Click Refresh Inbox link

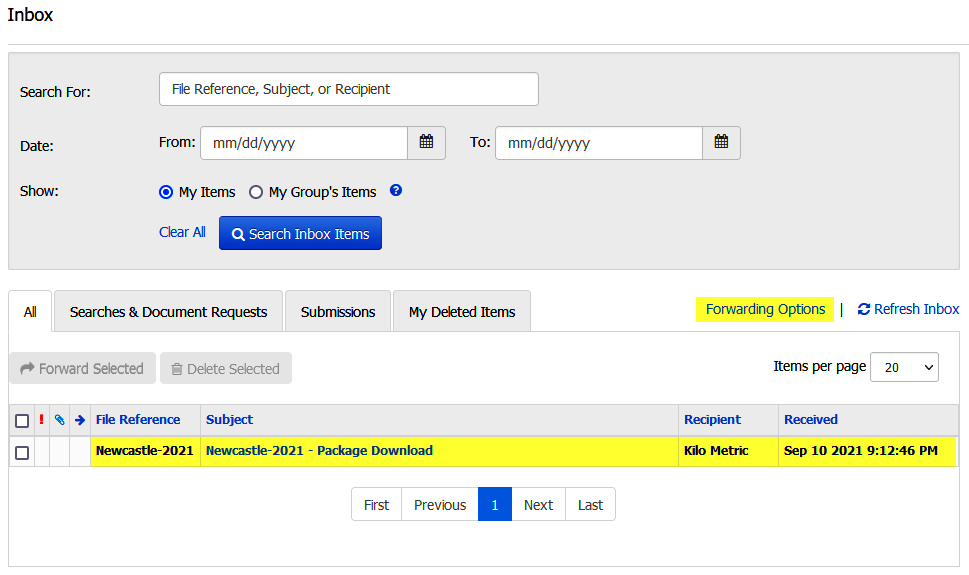click(x=908, y=309)
